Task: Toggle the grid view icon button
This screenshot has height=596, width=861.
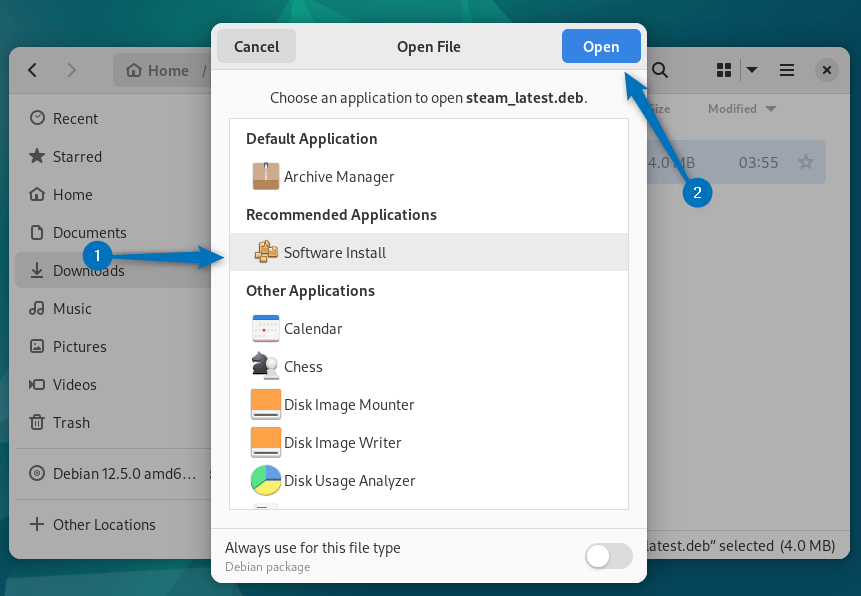Action: tap(724, 70)
